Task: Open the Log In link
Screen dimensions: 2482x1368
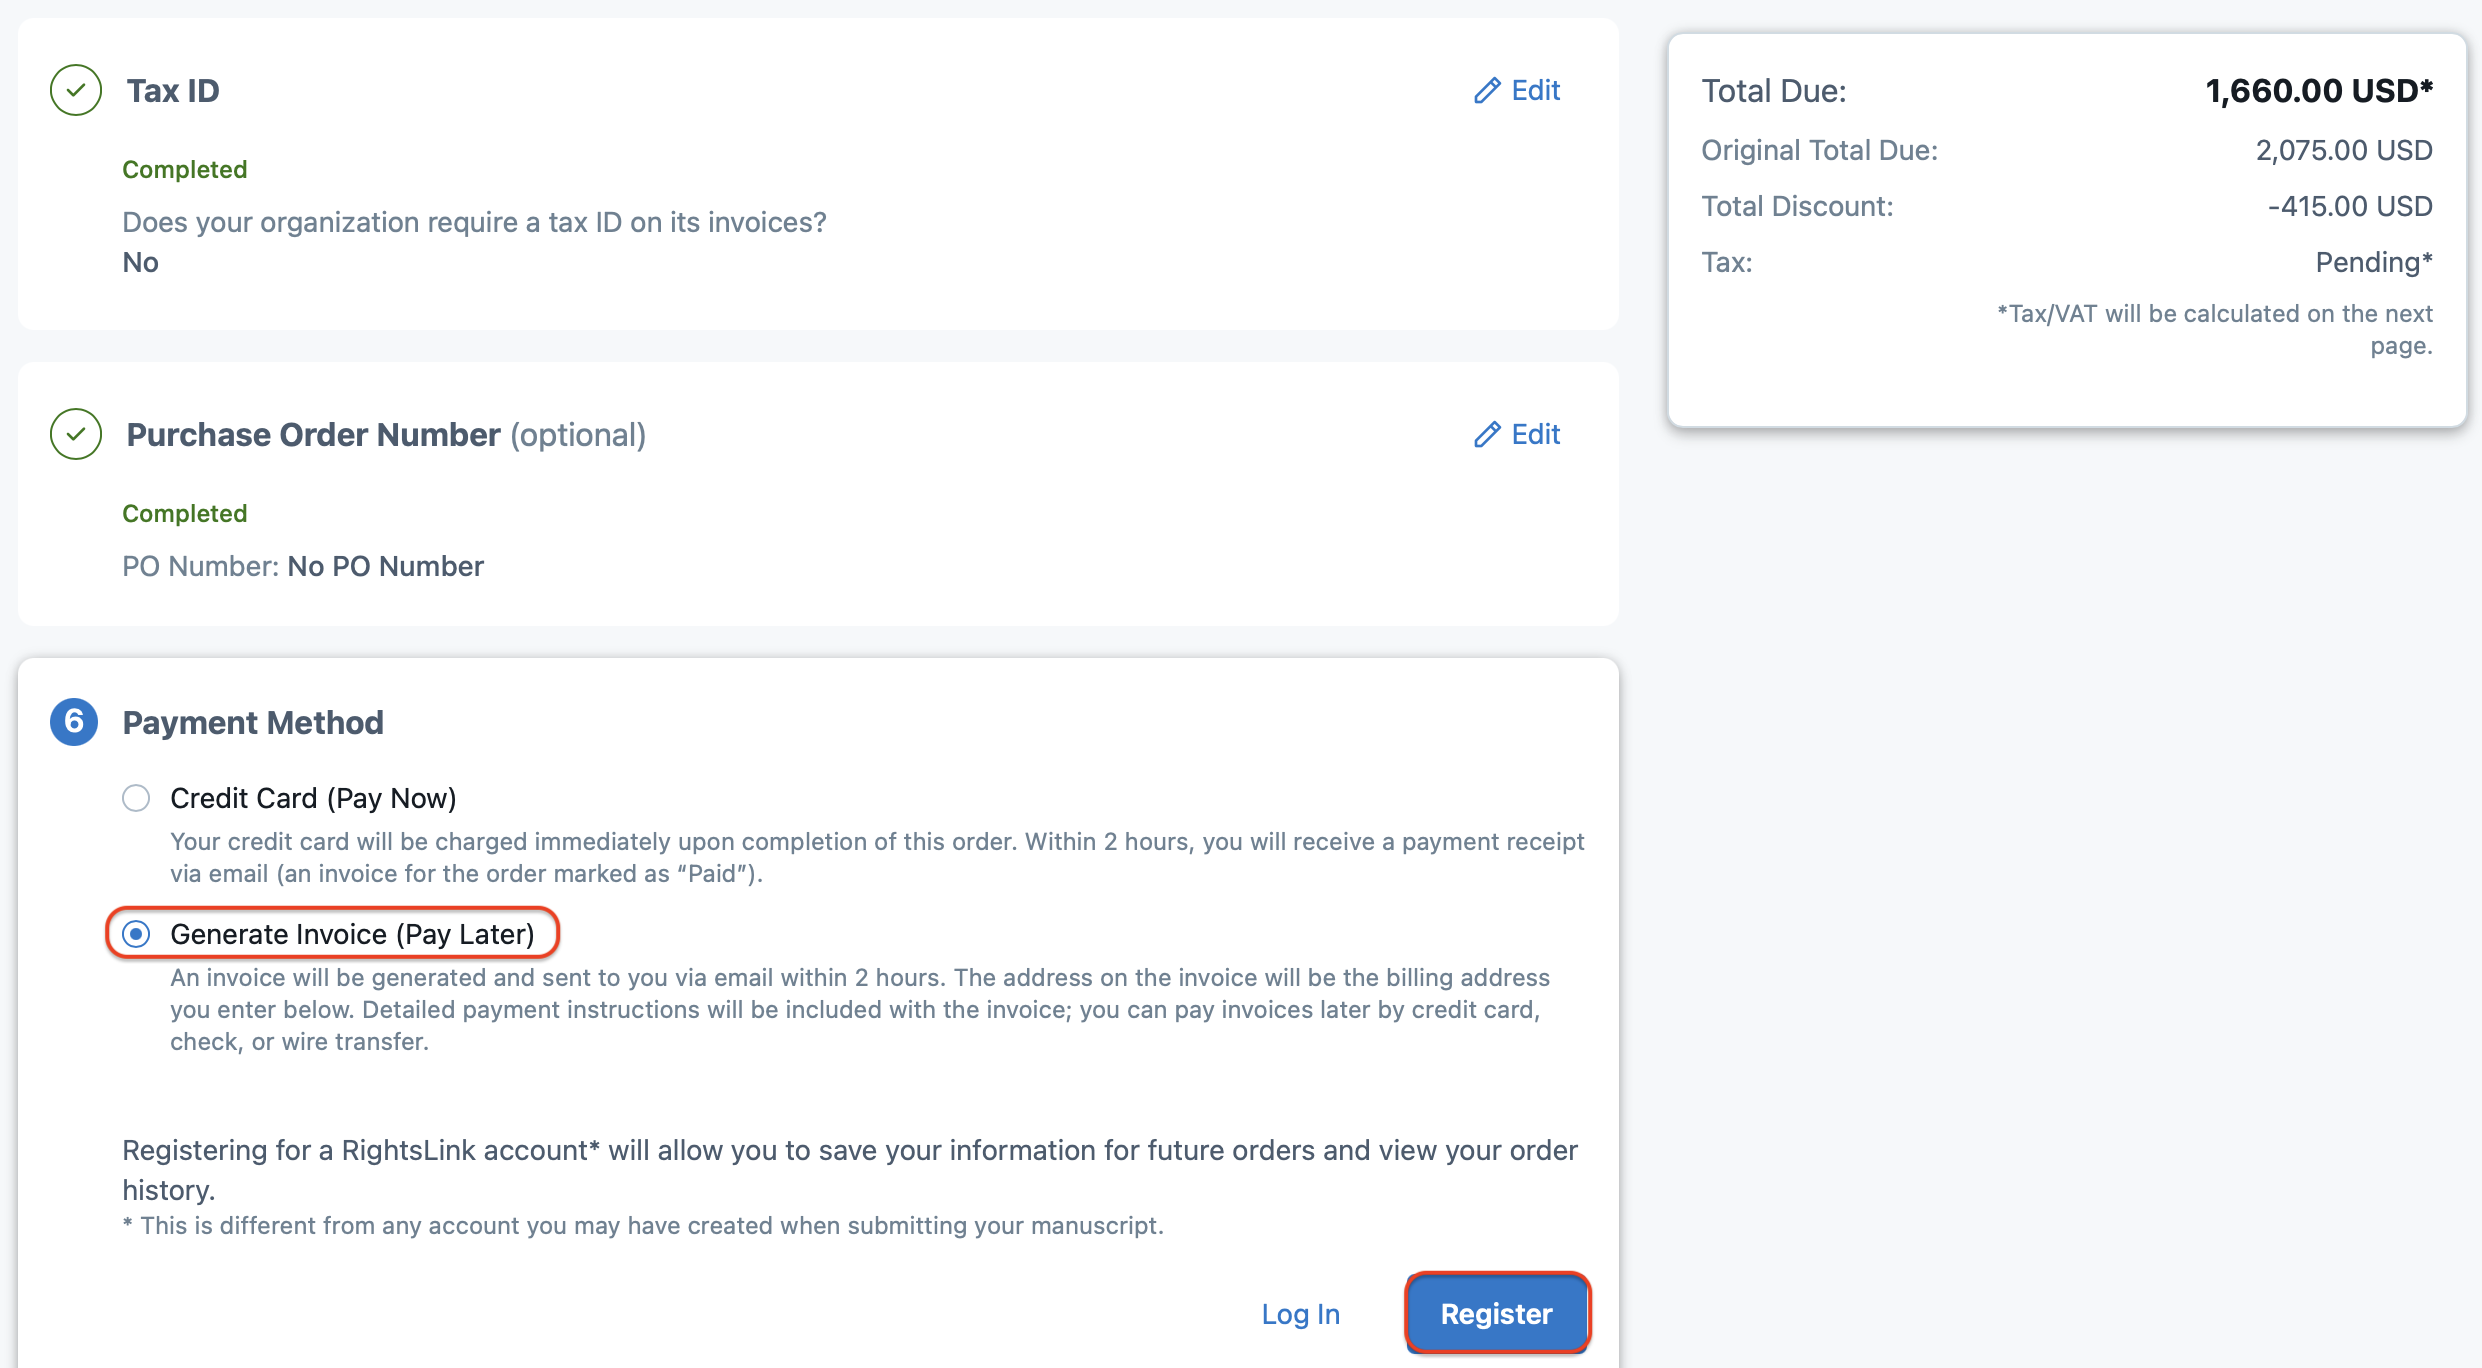Action: pos(1300,1314)
